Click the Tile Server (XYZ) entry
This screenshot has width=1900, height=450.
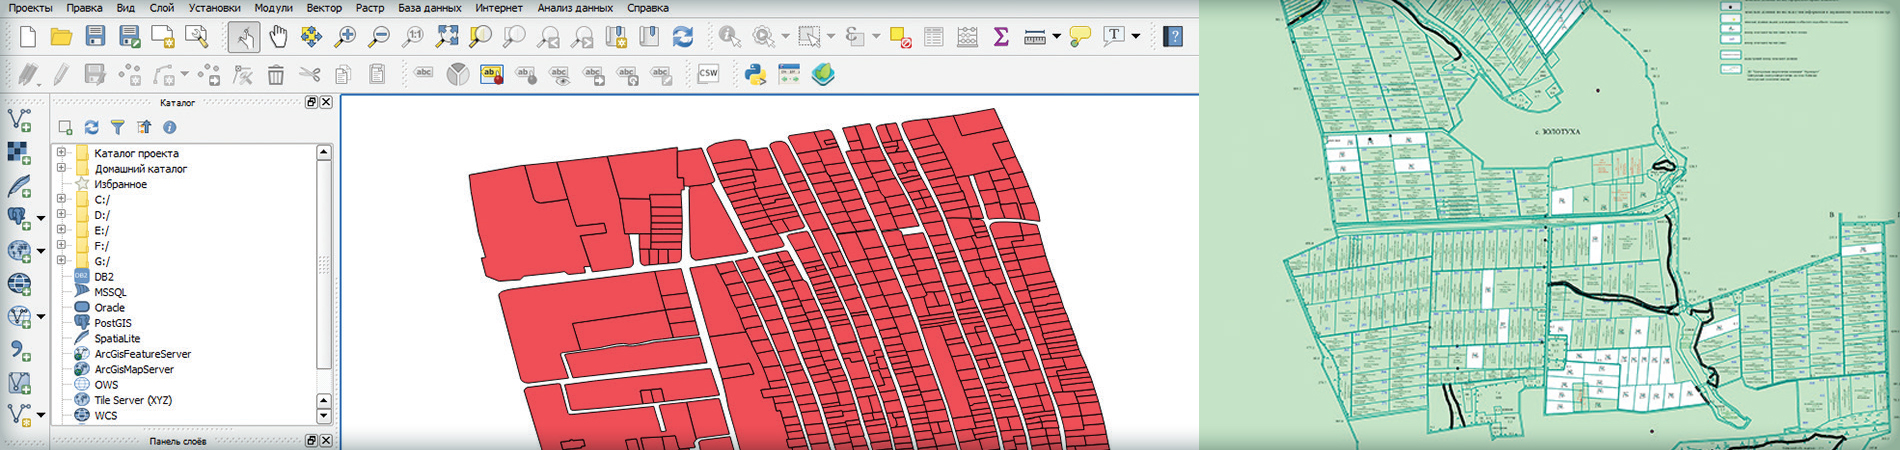(132, 400)
